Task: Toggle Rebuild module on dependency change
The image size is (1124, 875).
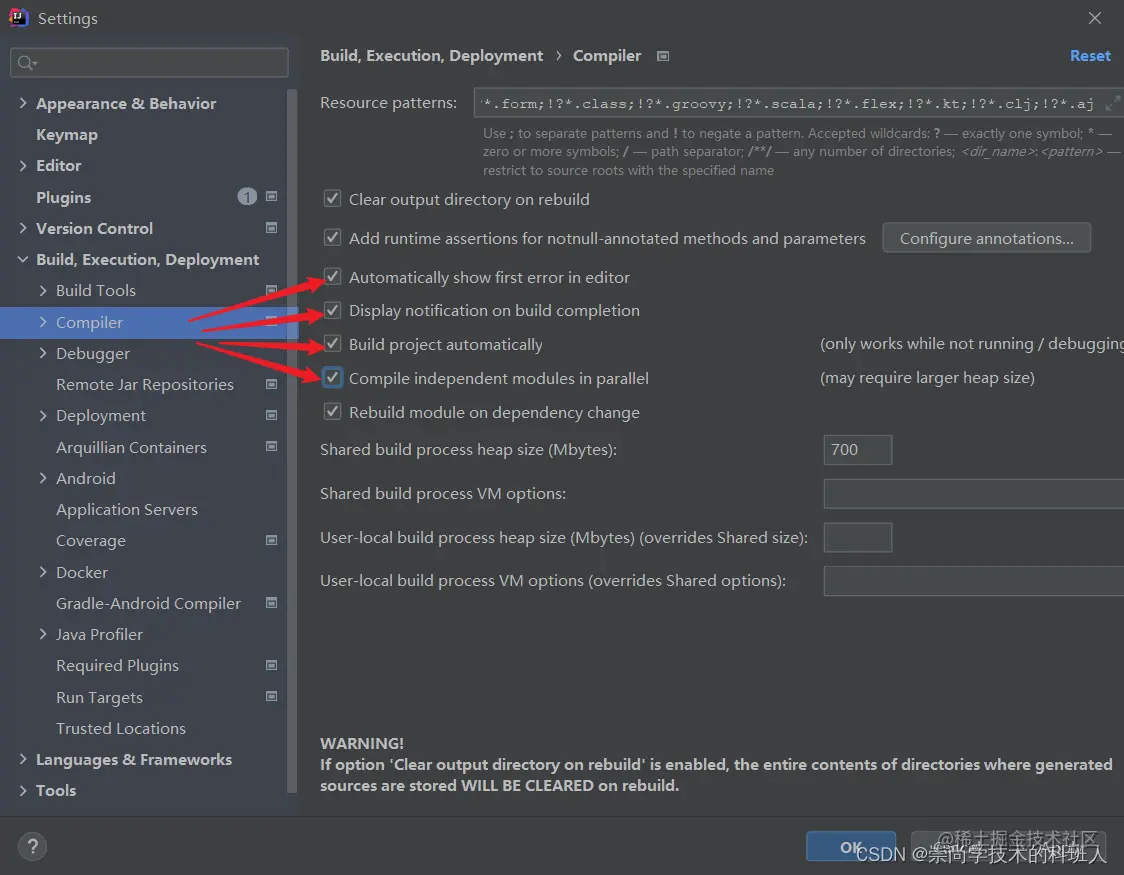Action: point(332,411)
